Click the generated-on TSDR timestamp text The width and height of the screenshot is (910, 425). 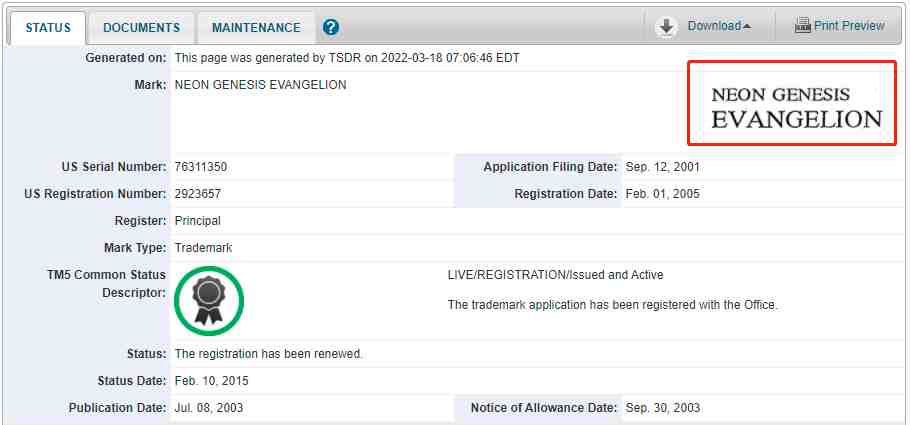pyautogui.click(x=347, y=58)
